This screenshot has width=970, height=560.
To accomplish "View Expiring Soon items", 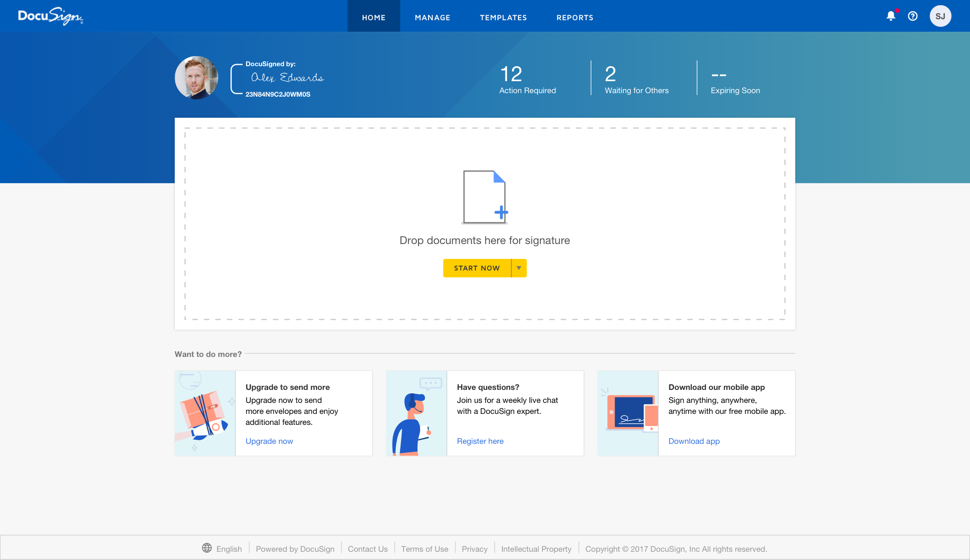I will (735, 80).
